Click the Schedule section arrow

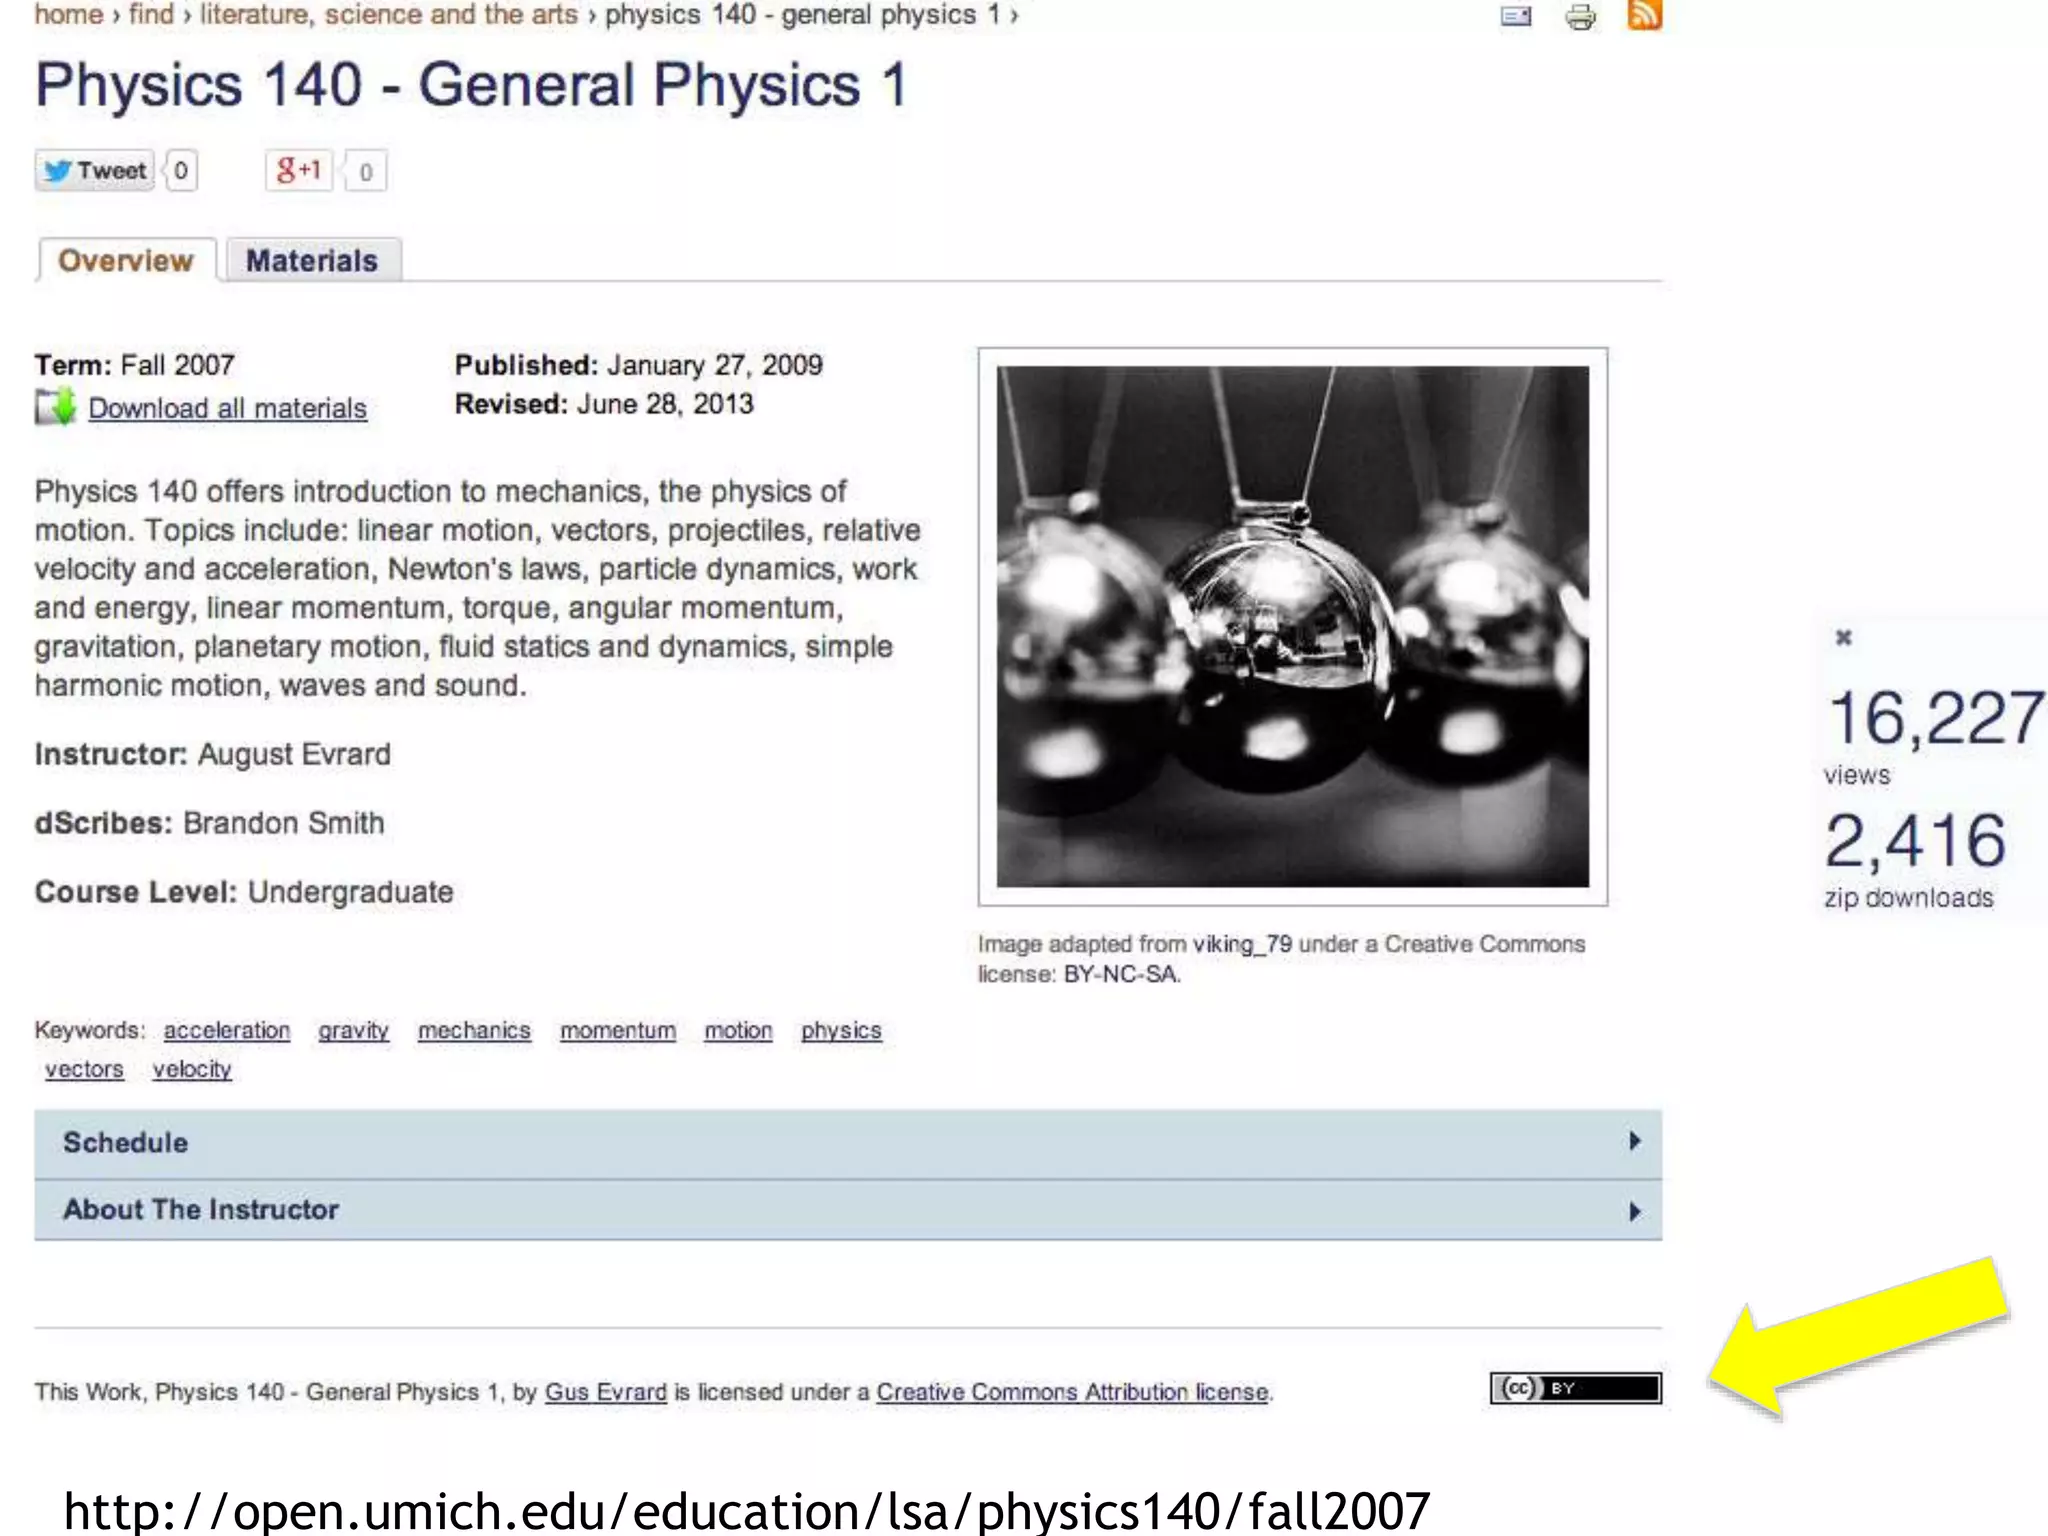tap(1634, 1141)
